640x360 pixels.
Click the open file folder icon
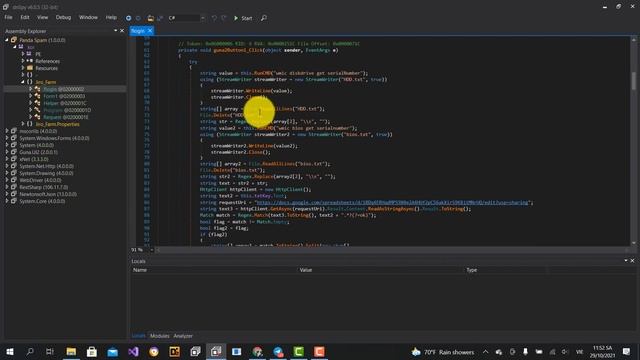[x=151, y=18]
